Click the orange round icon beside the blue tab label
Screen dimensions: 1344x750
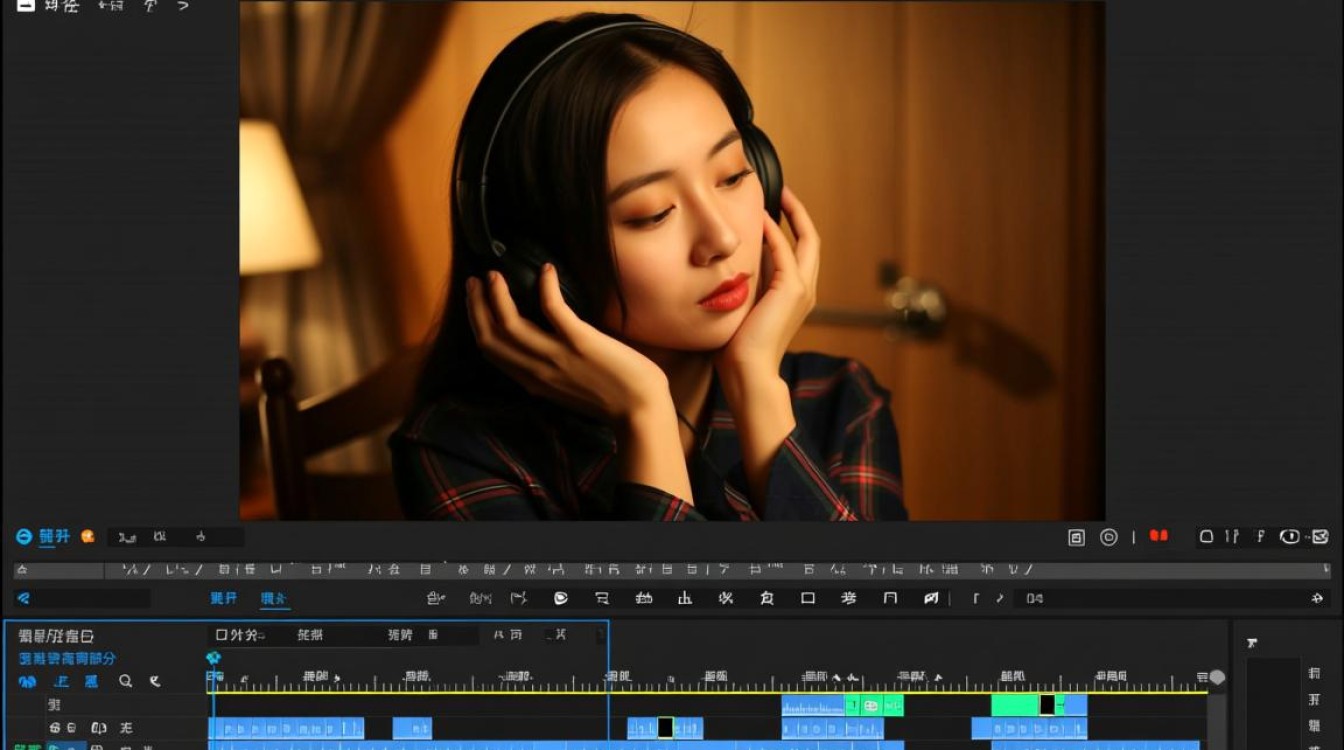pos(88,537)
